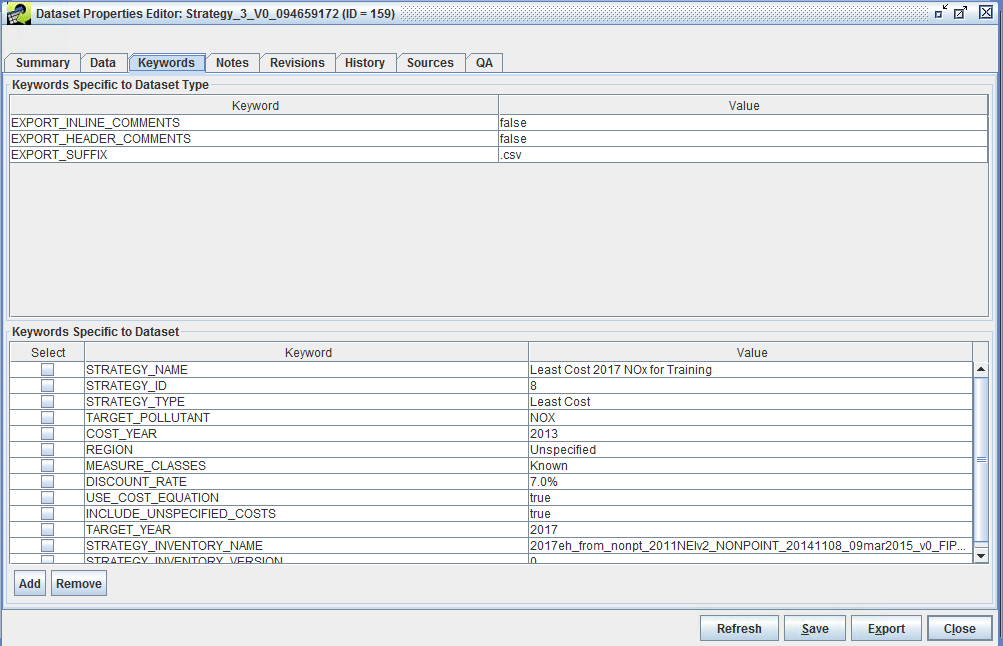
Task: Enable the checkbox for TARGET_POLLUTANT
Action: click(47, 417)
